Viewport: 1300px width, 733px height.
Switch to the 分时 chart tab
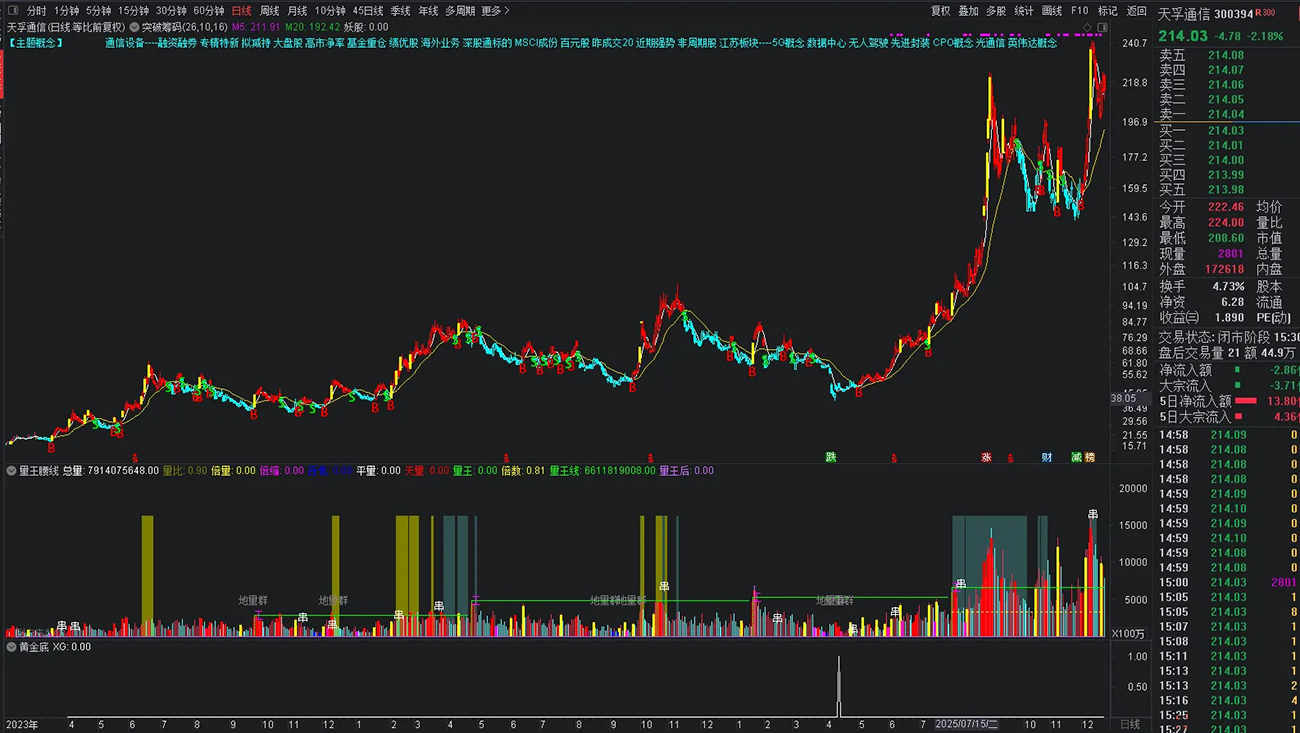pyautogui.click(x=36, y=11)
